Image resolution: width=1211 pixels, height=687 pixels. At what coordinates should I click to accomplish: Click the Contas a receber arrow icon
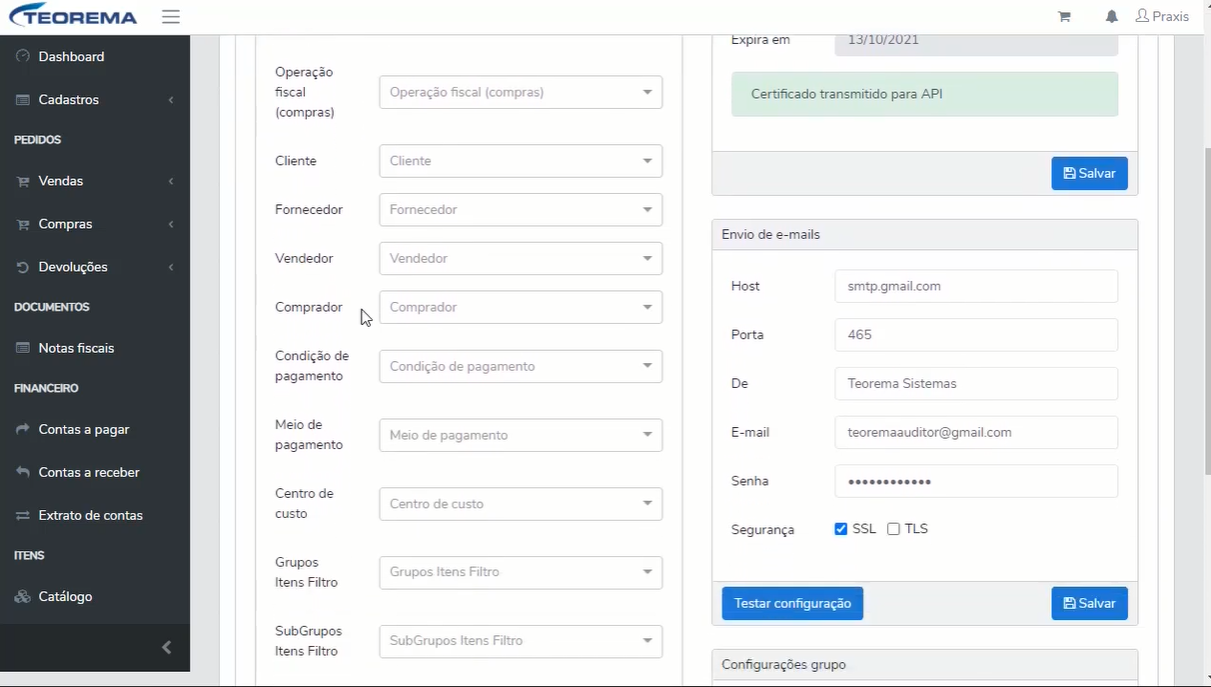(23, 473)
